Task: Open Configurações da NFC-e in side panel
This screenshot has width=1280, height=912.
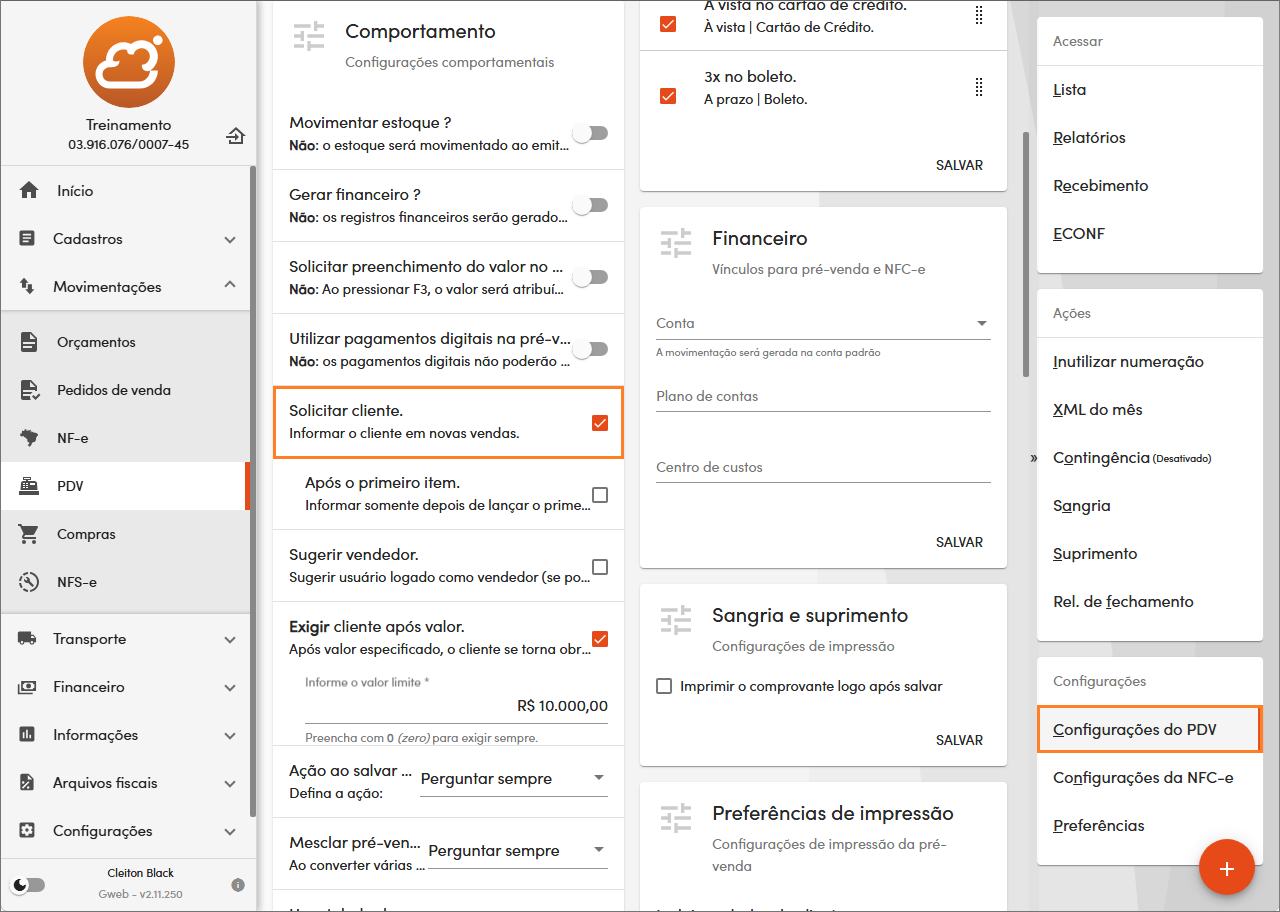Action: click(1143, 778)
